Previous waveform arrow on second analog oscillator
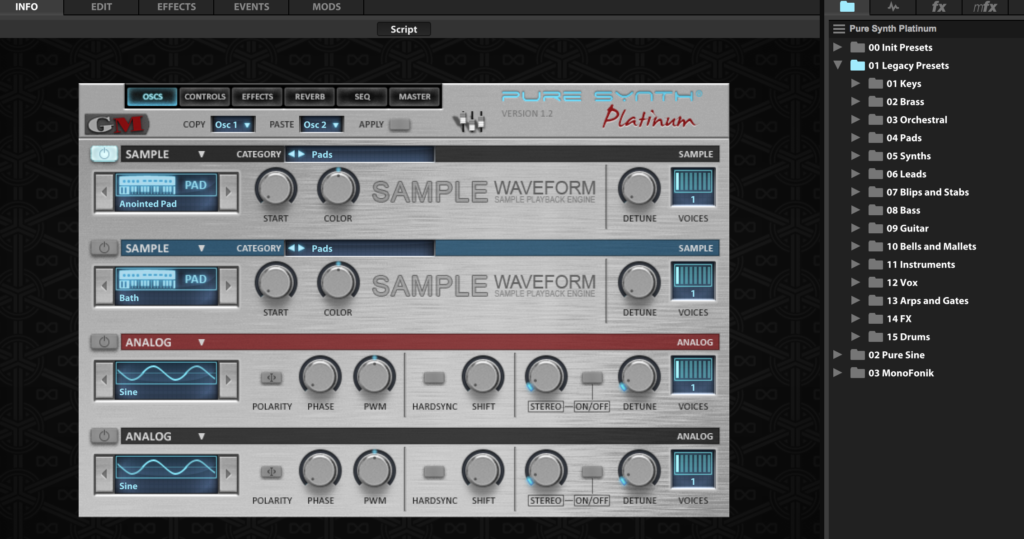Viewport: 1024px width, 539px height. point(104,474)
